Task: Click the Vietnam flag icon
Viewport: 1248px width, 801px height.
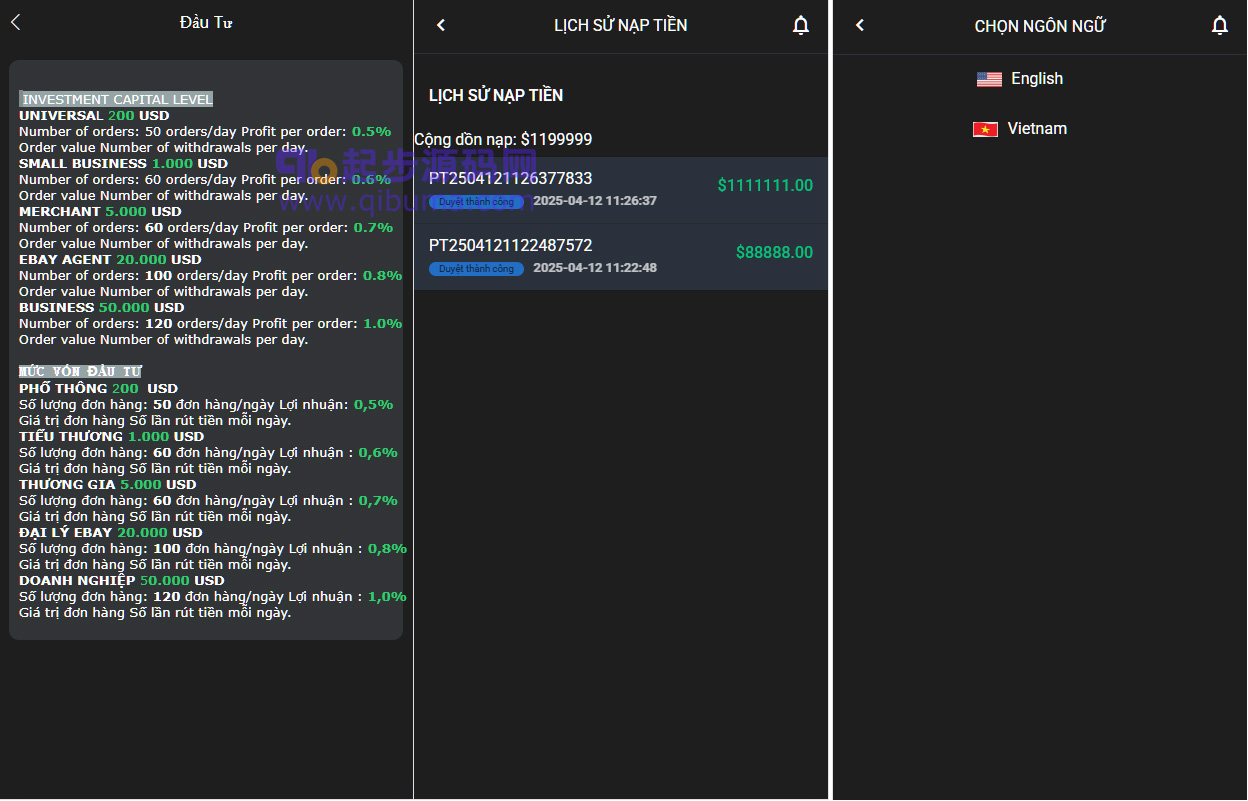Action: (x=985, y=129)
